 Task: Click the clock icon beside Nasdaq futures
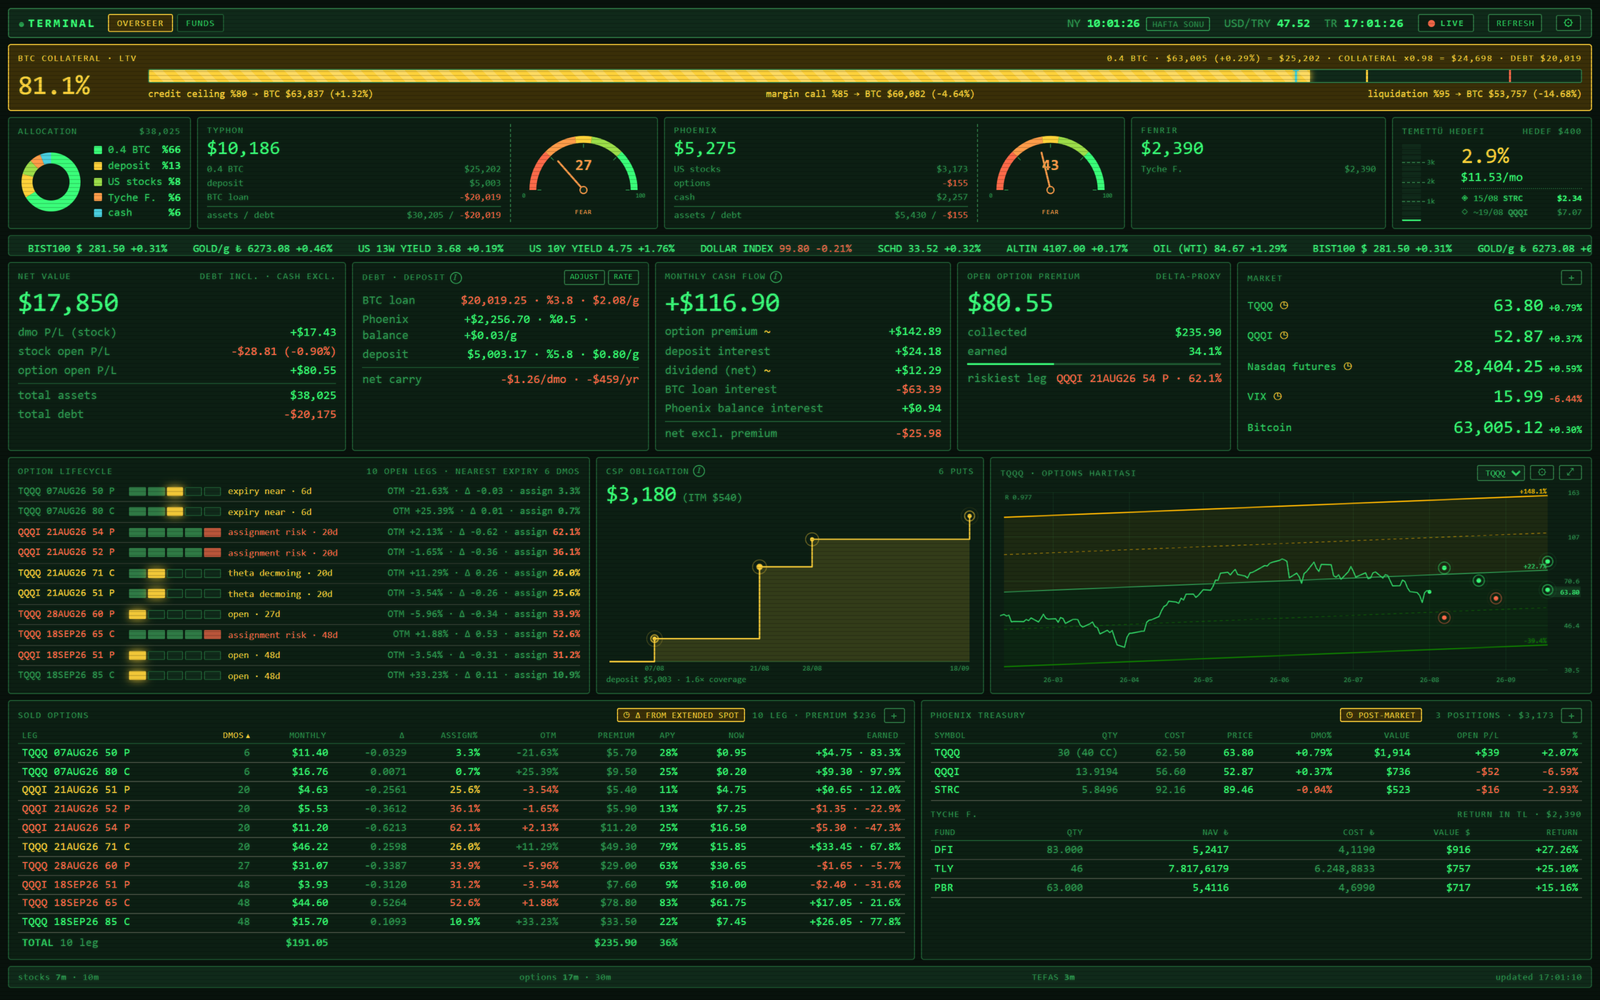1348,367
